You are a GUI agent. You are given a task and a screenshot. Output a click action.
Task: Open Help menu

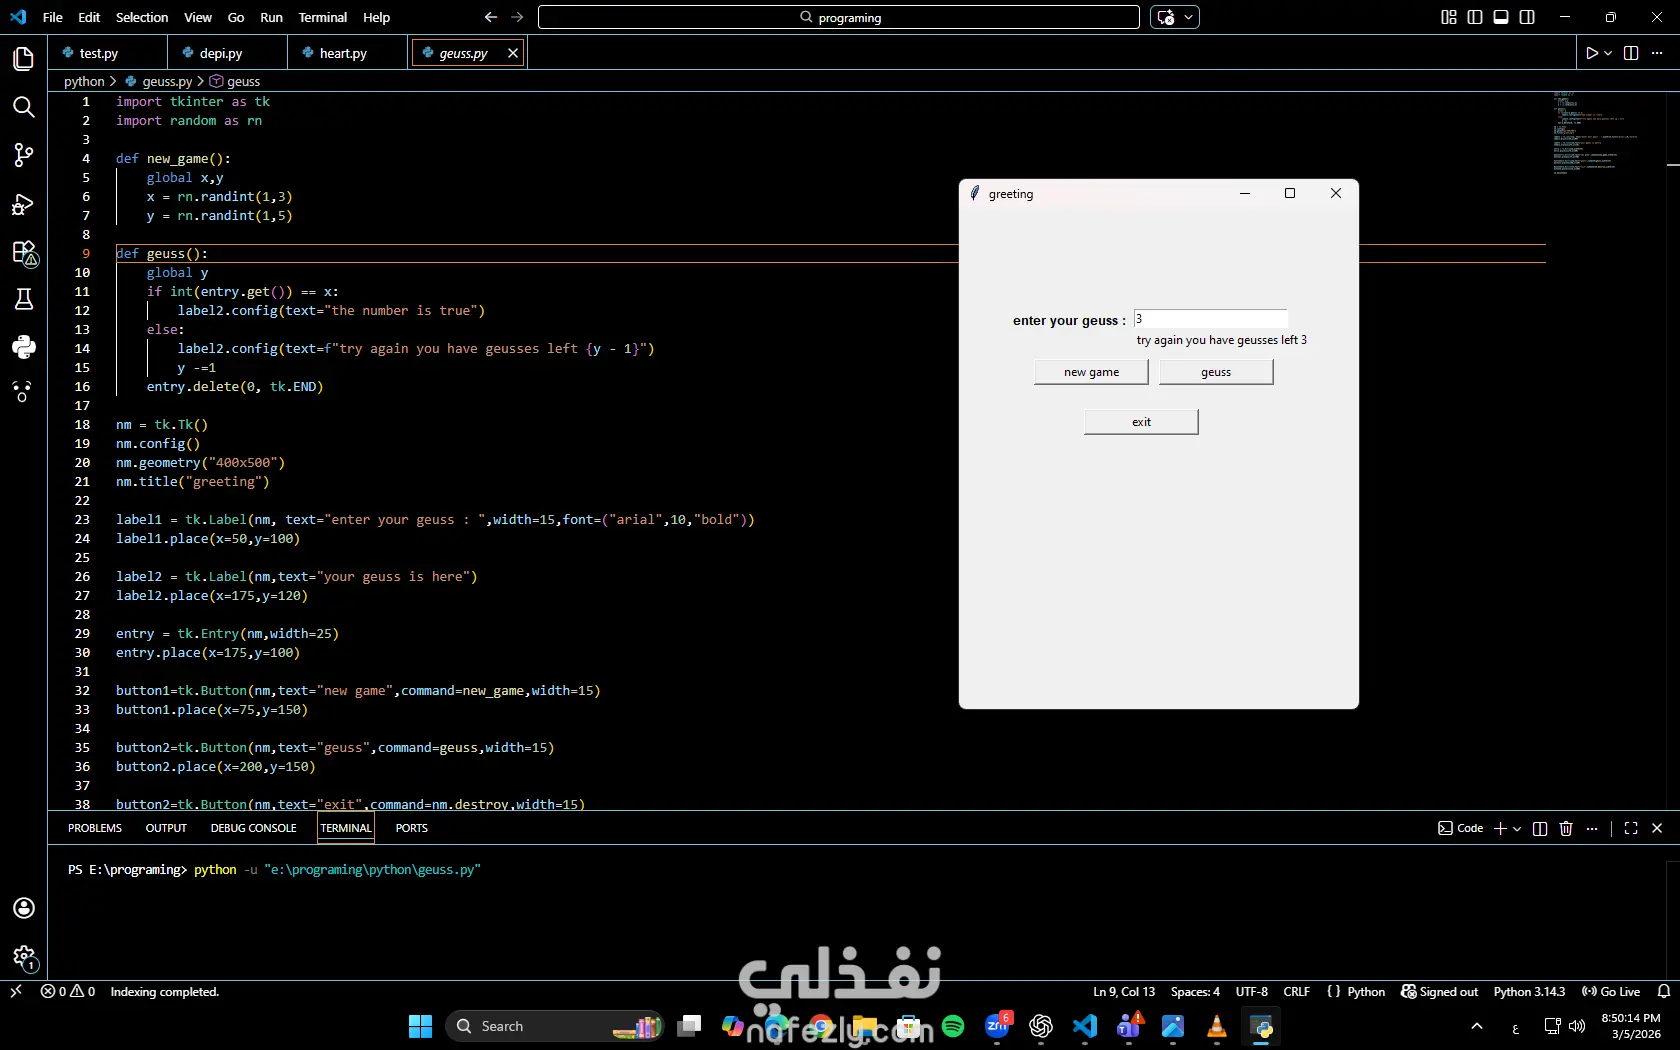click(376, 17)
